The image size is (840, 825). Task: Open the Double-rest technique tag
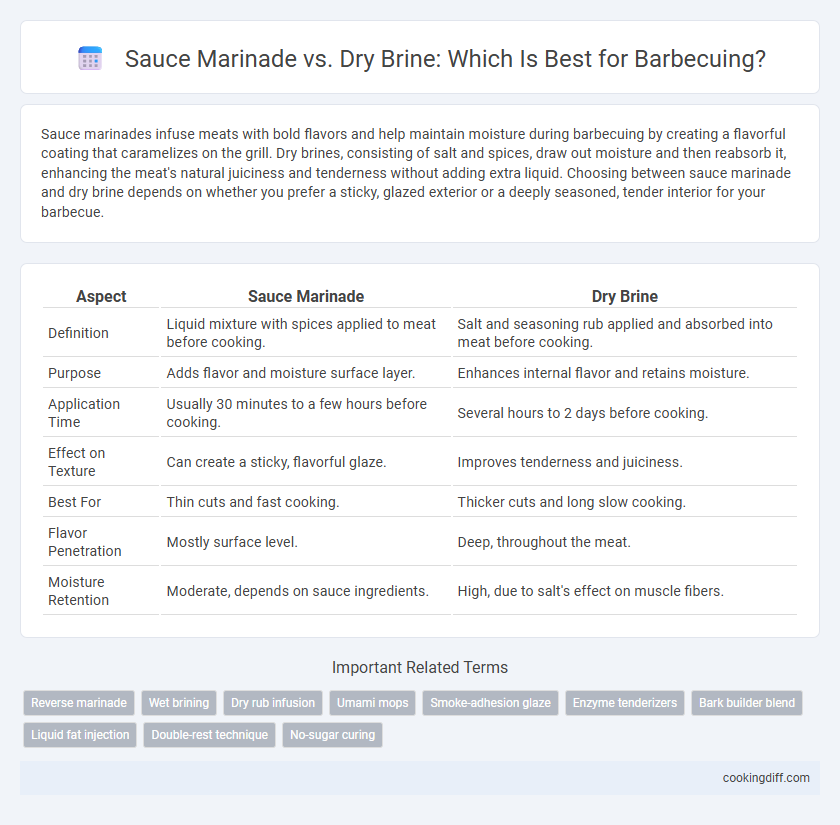point(209,735)
